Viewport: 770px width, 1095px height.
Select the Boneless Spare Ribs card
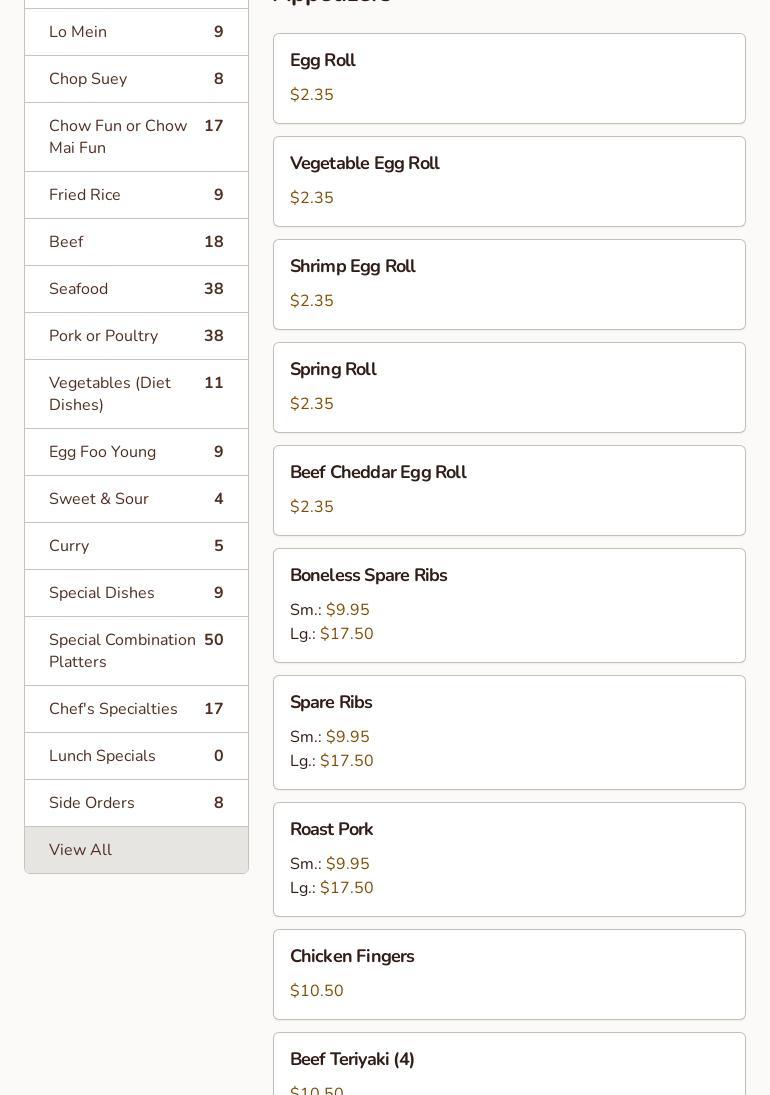[509, 605]
